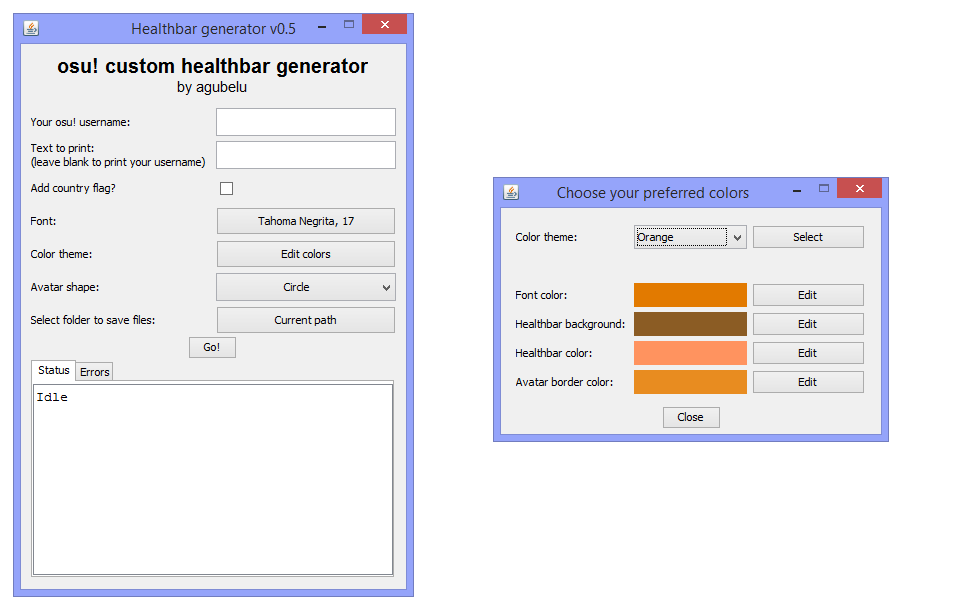Tick the Add country flag checkbox
Screen dimensions: 972x609
pos(226,189)
